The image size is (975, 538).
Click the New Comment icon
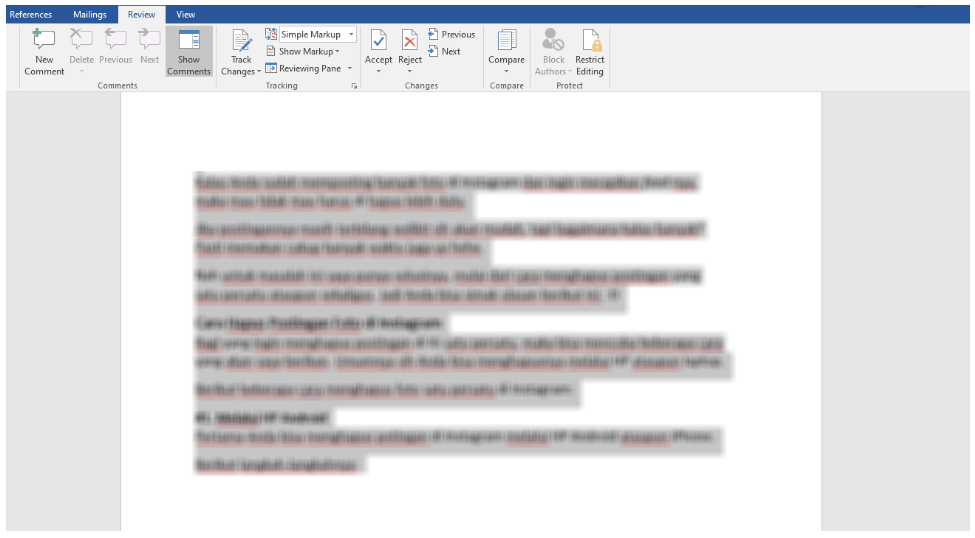click(x=44, y=40)
